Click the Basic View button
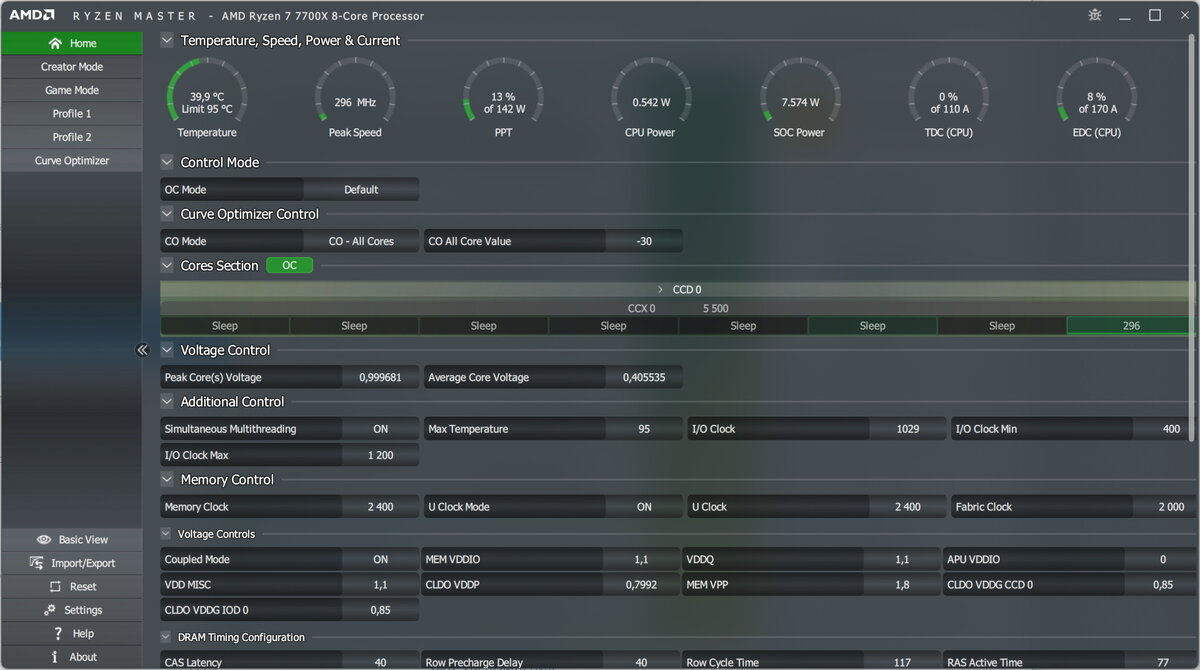Viewport: 1200px width, 670px height. [x=72, y=539]
